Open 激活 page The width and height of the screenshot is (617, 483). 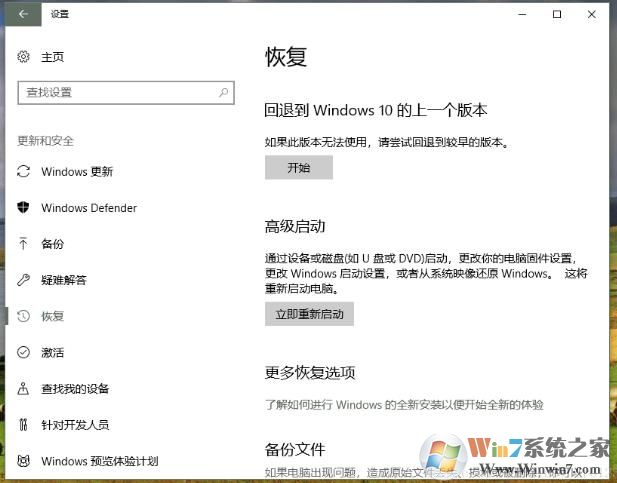click(x=52, y=352)
